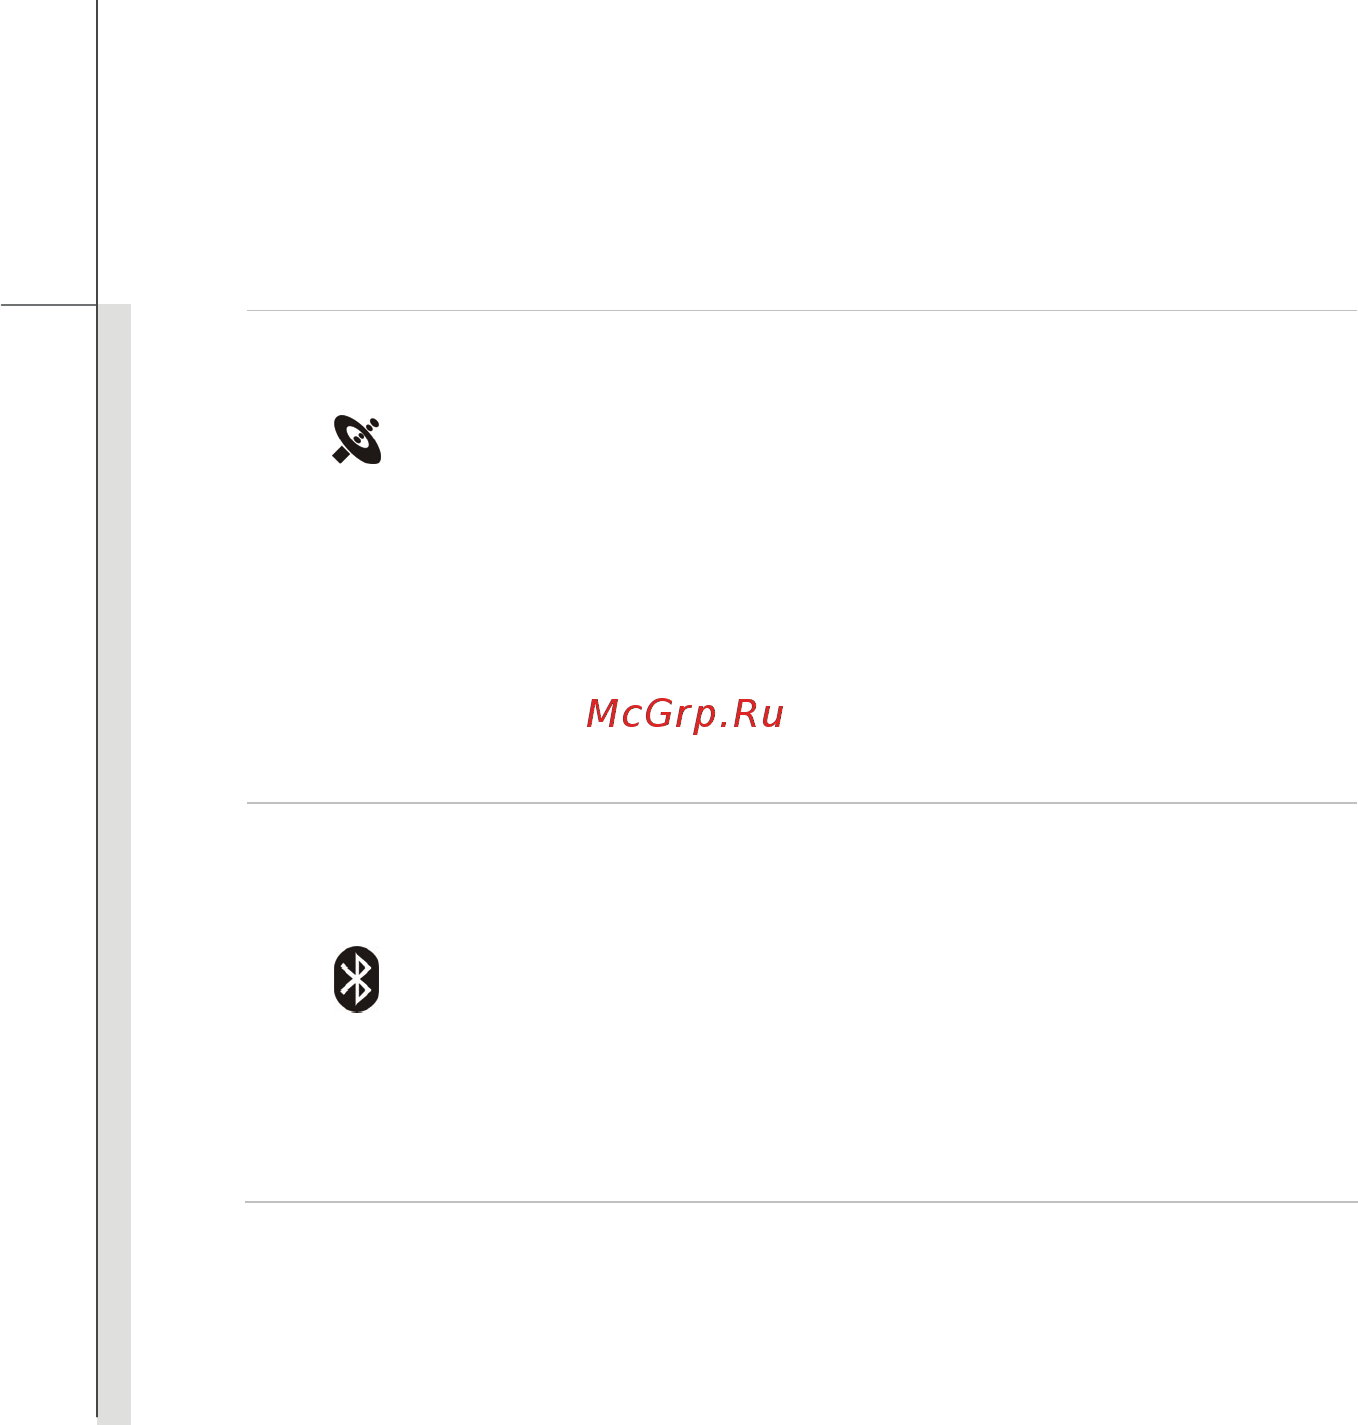
Task: Click the black vertical margin line
Action: [97, 708]
